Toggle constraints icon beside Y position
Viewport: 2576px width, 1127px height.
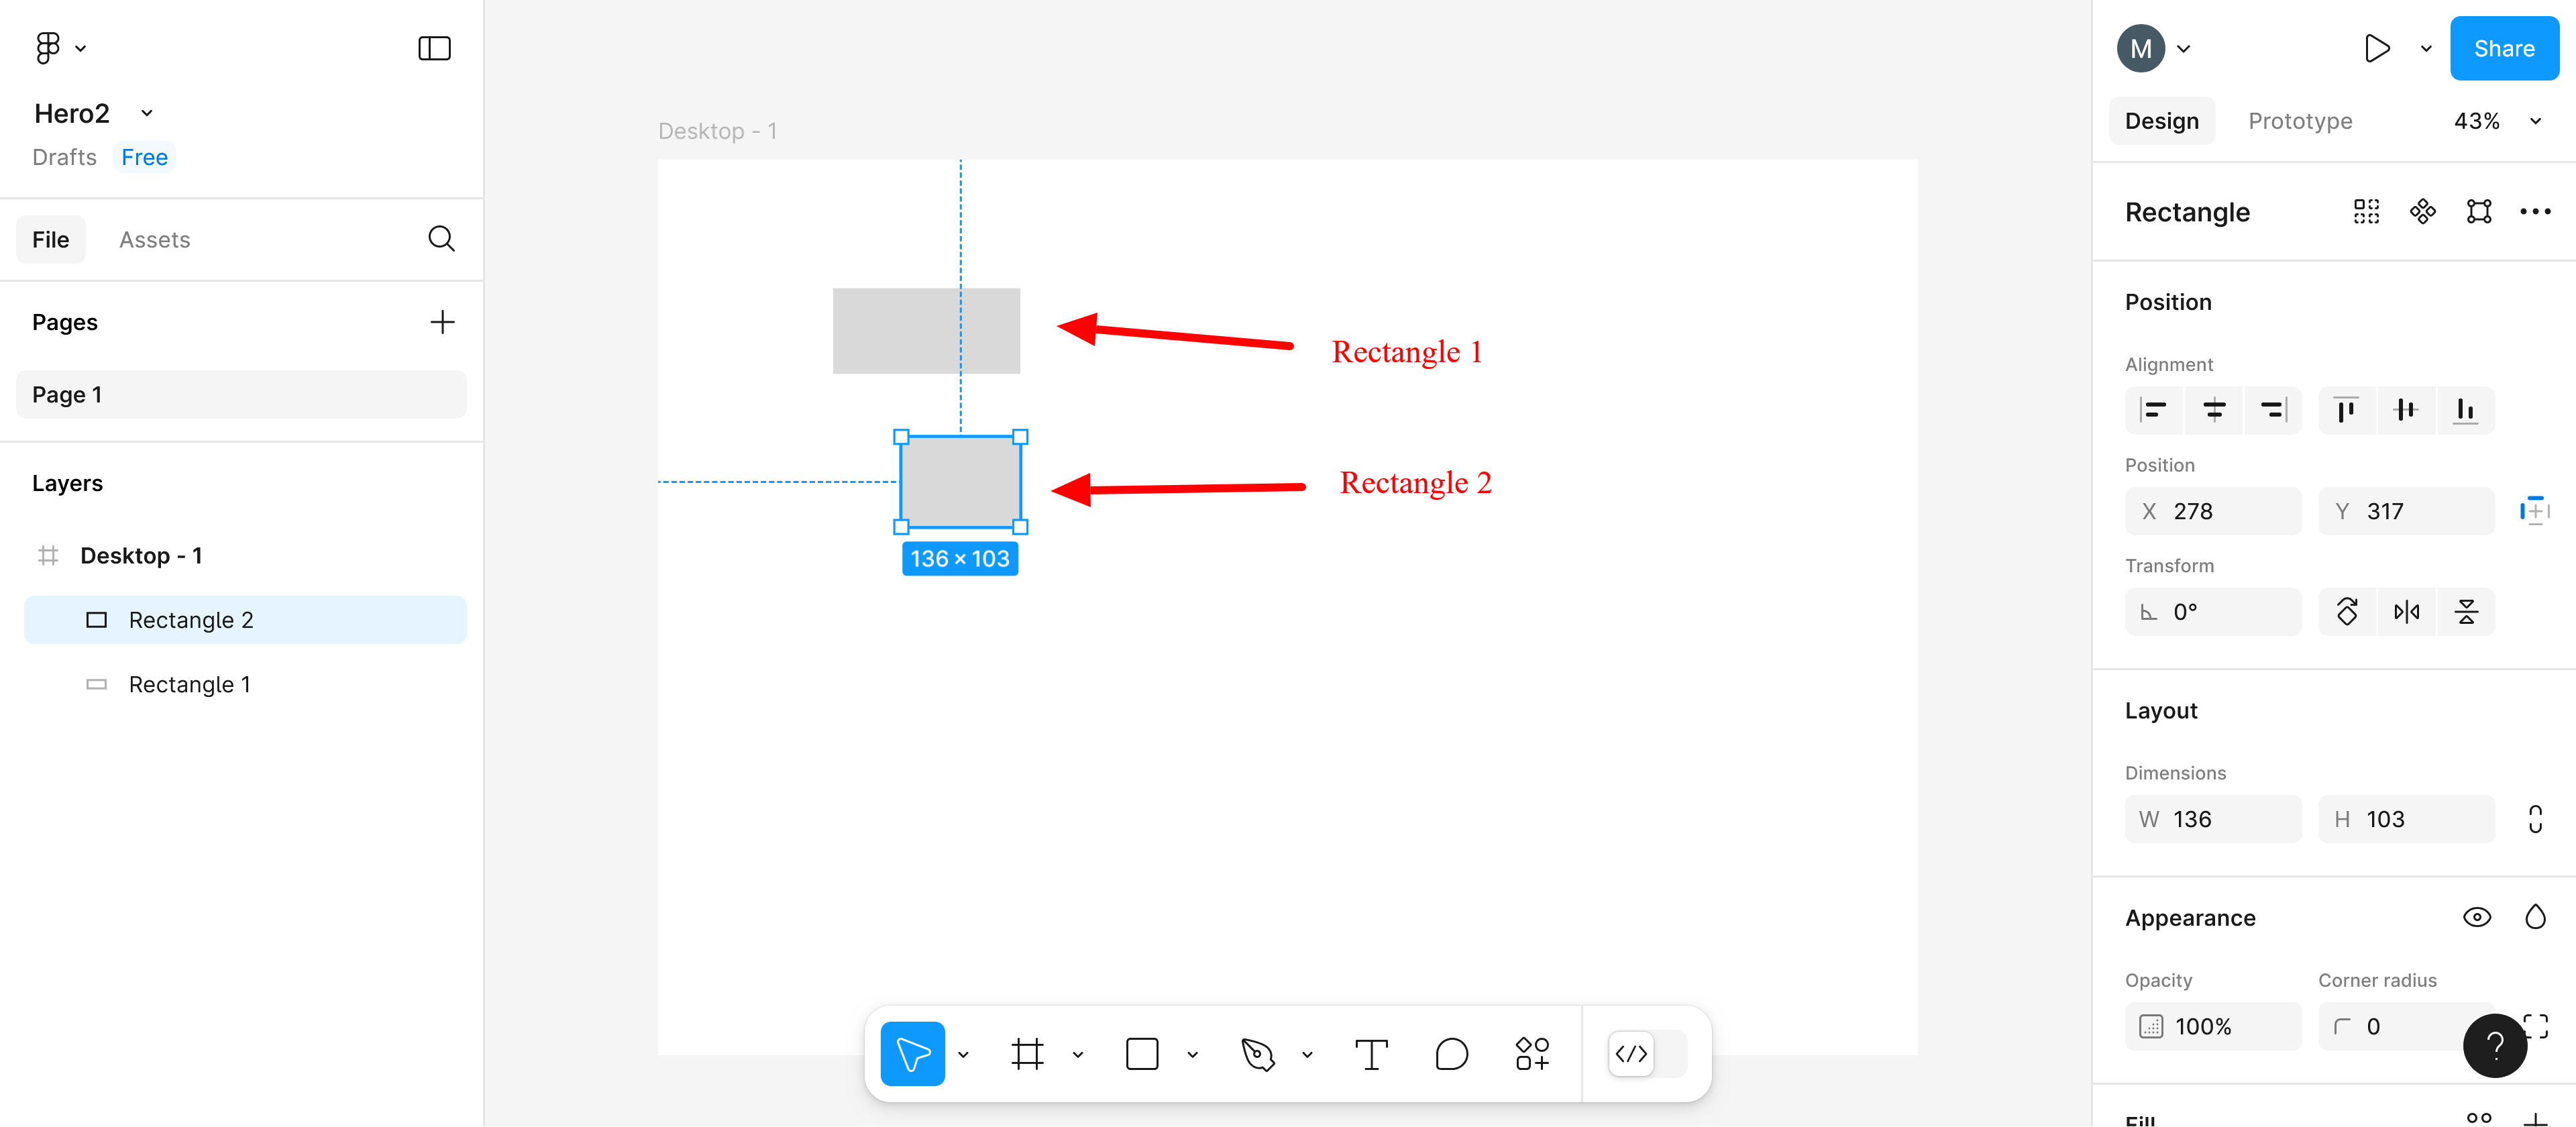2534,511
